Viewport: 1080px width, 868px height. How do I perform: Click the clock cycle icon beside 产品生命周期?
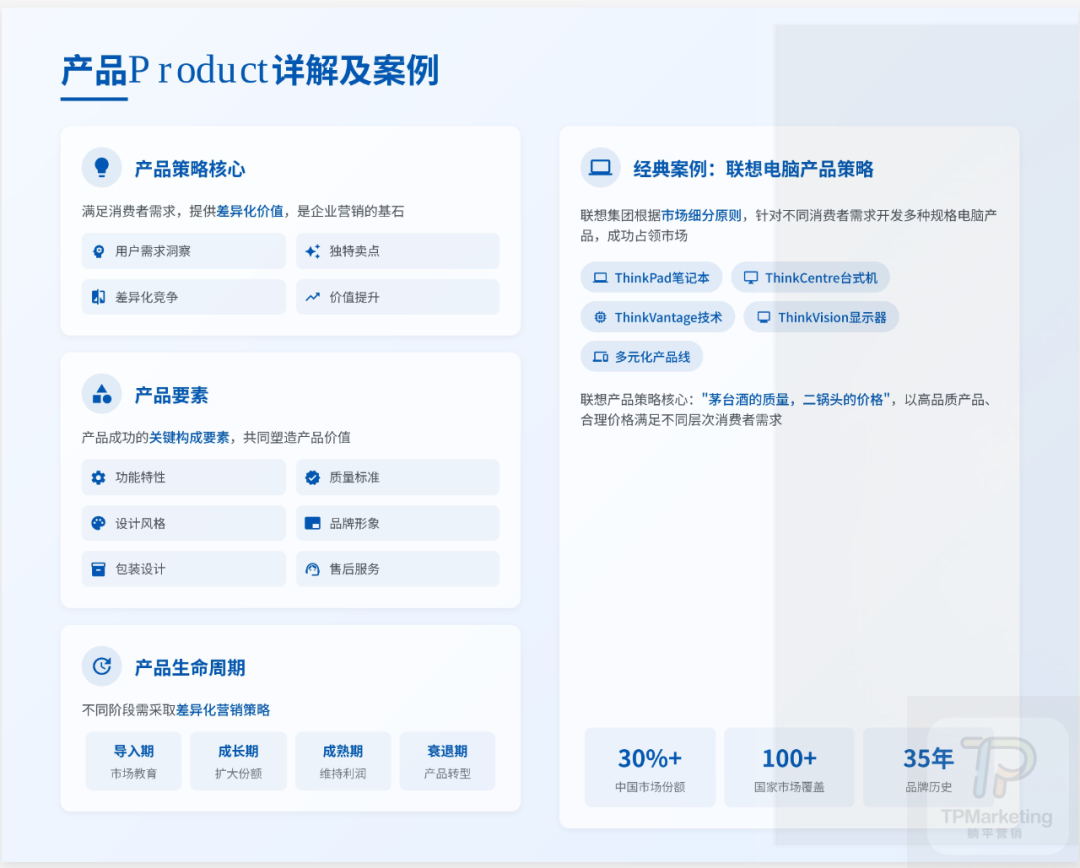[102, 666]
